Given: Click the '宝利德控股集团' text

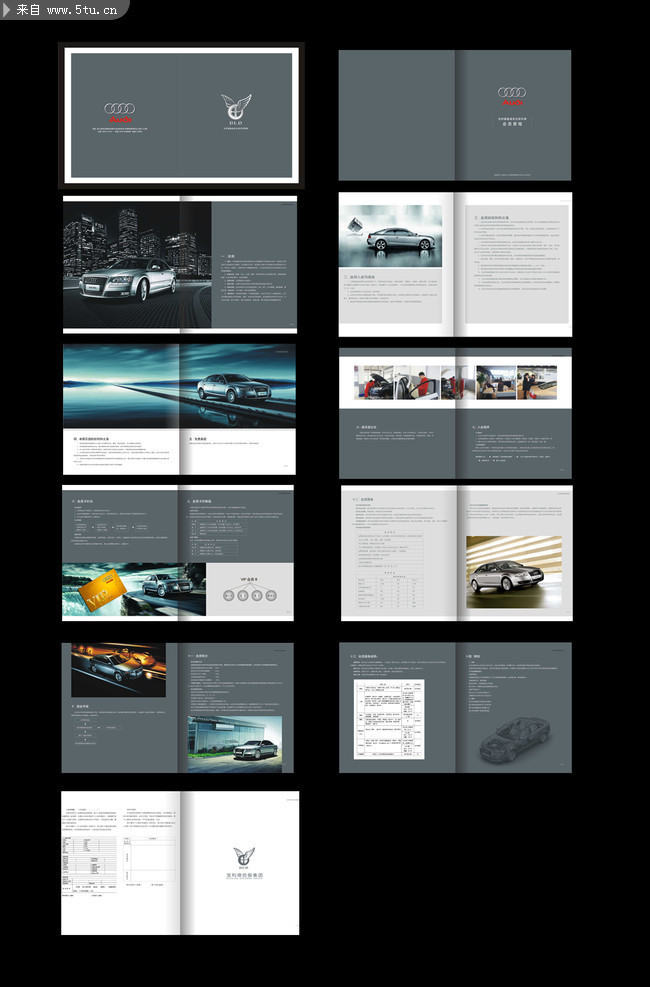Looking at the screenshot, I should point(244,876).
